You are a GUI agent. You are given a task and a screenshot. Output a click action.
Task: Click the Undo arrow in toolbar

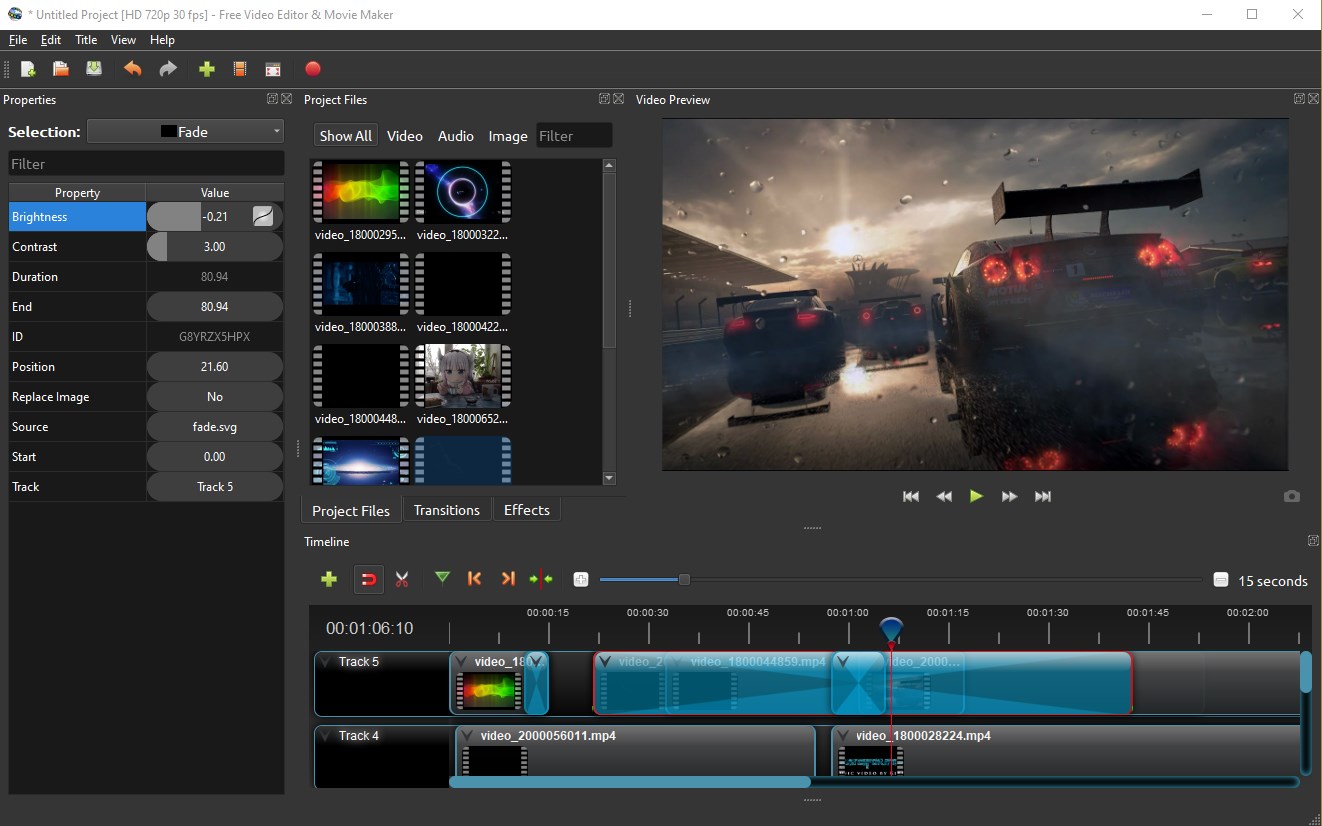click(133, 69)
